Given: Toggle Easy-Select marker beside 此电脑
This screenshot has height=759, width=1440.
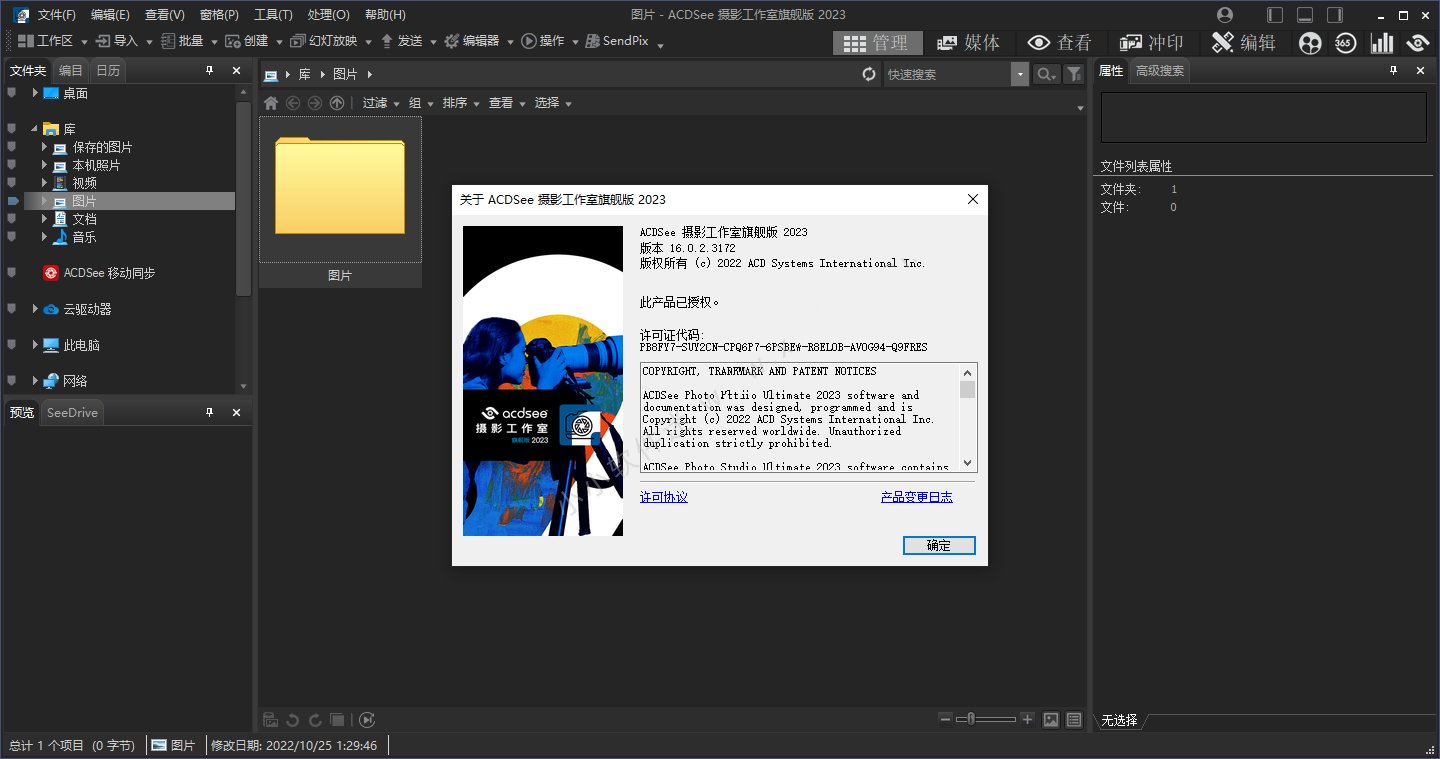Looking at the screenshot, I should pos(12,345).
